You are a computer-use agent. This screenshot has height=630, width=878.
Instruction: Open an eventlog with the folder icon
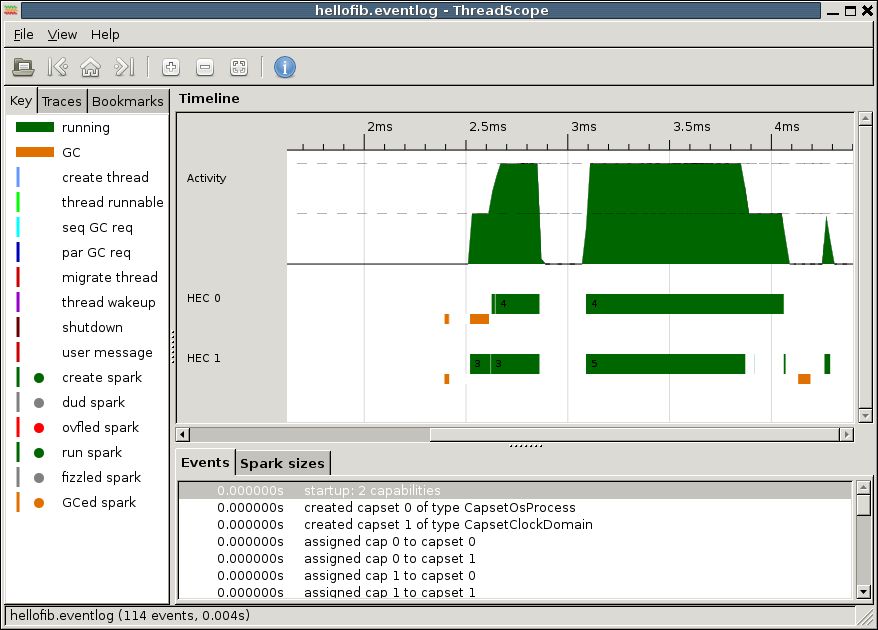point(23,67)
